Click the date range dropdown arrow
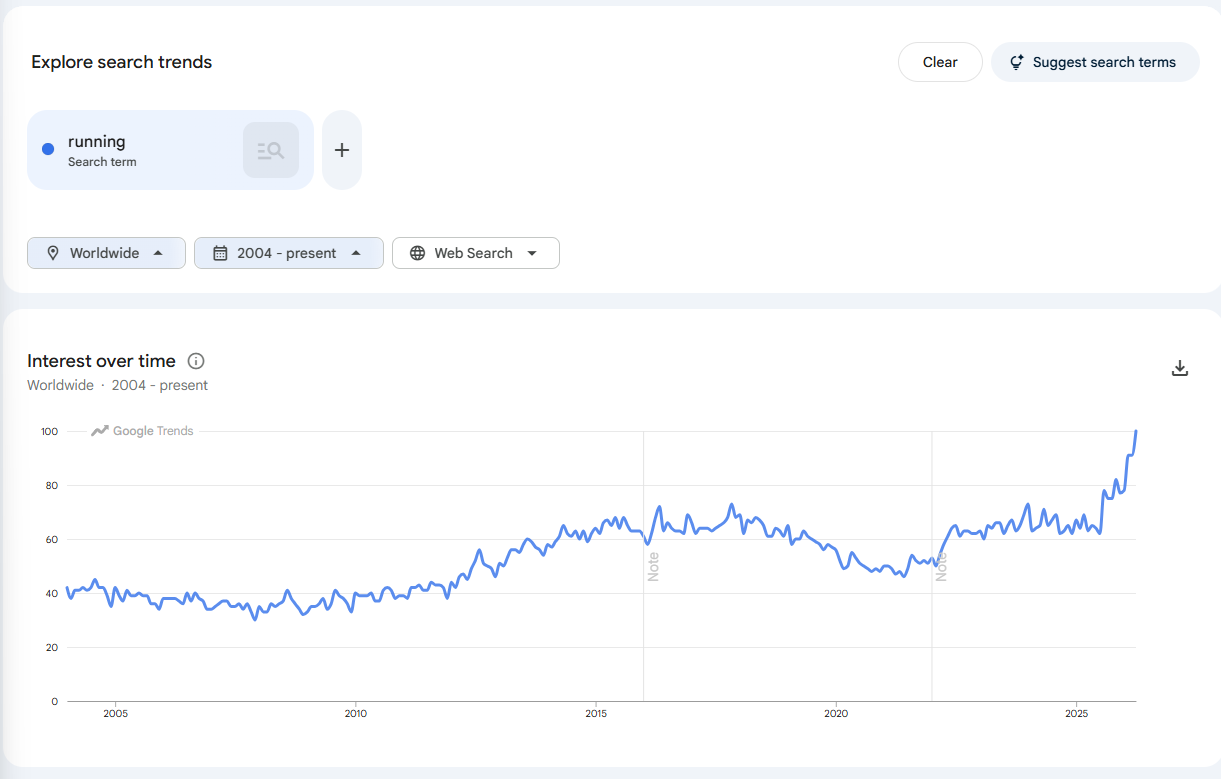This screenshot has width=1221, height=779. (x=356, y=253)
